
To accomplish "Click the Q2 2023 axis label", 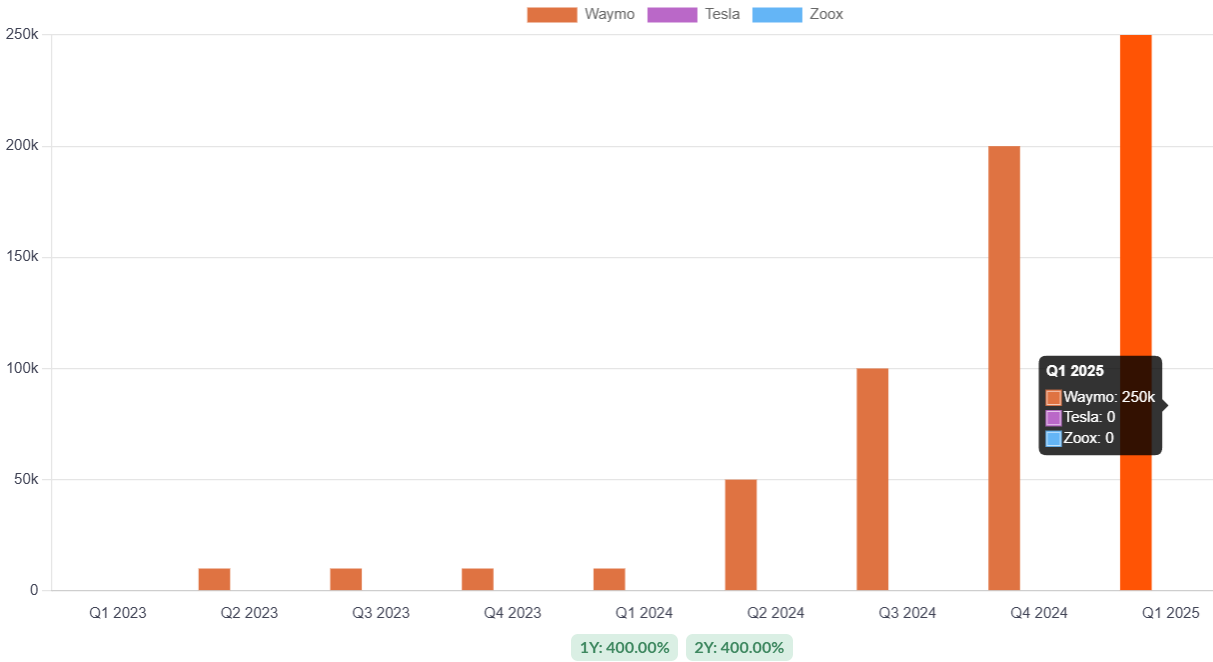I will 249,613.
